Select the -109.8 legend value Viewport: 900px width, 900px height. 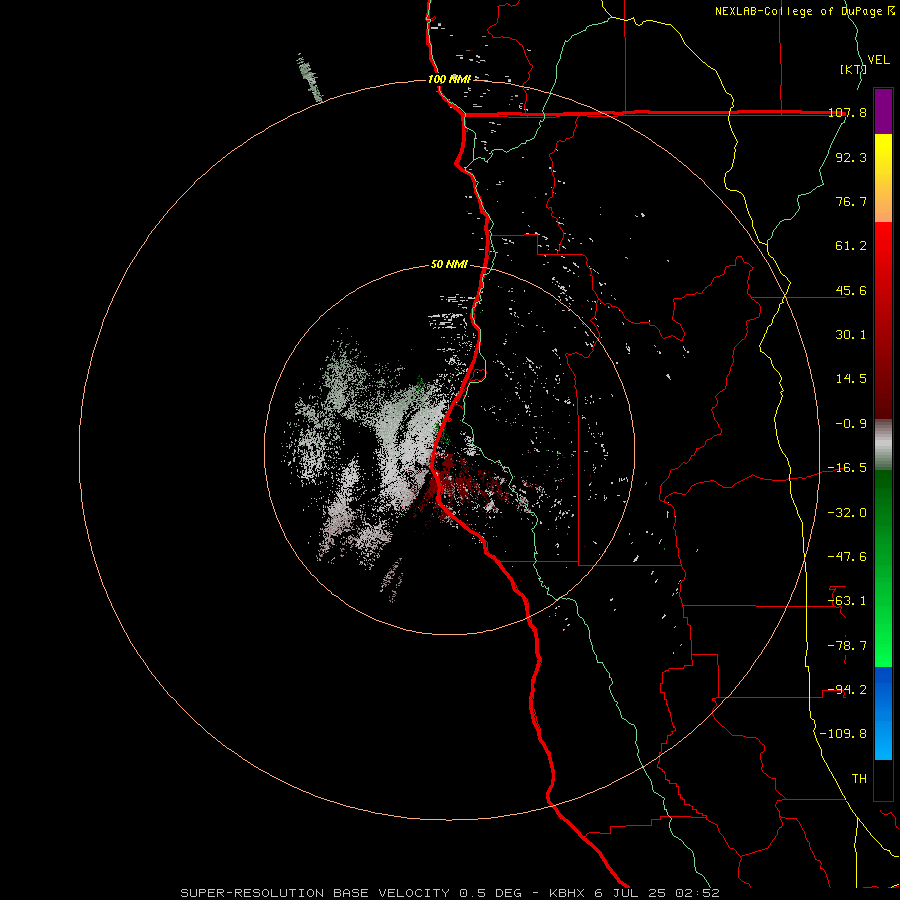[843, 734]
